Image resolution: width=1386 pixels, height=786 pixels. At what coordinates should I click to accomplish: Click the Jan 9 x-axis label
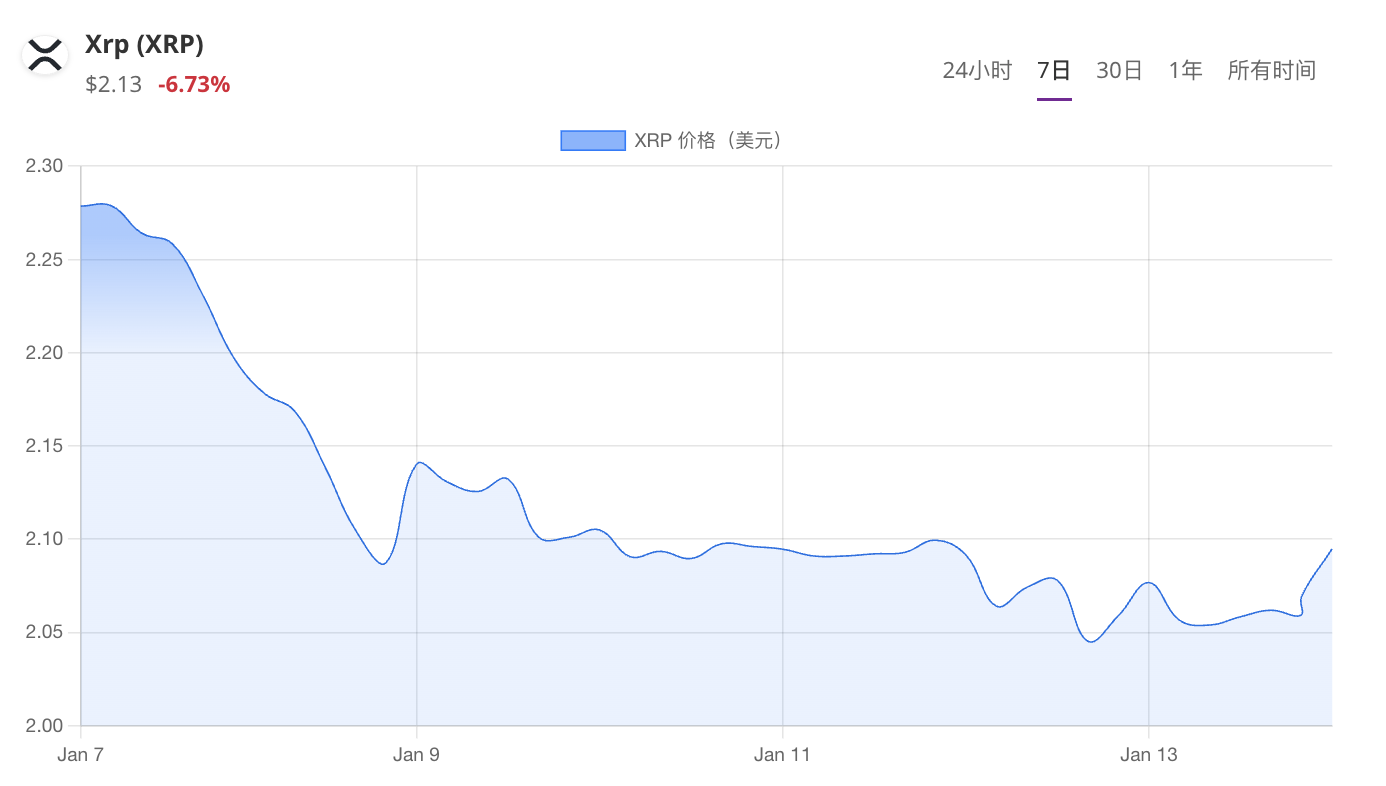click(416, 755)
